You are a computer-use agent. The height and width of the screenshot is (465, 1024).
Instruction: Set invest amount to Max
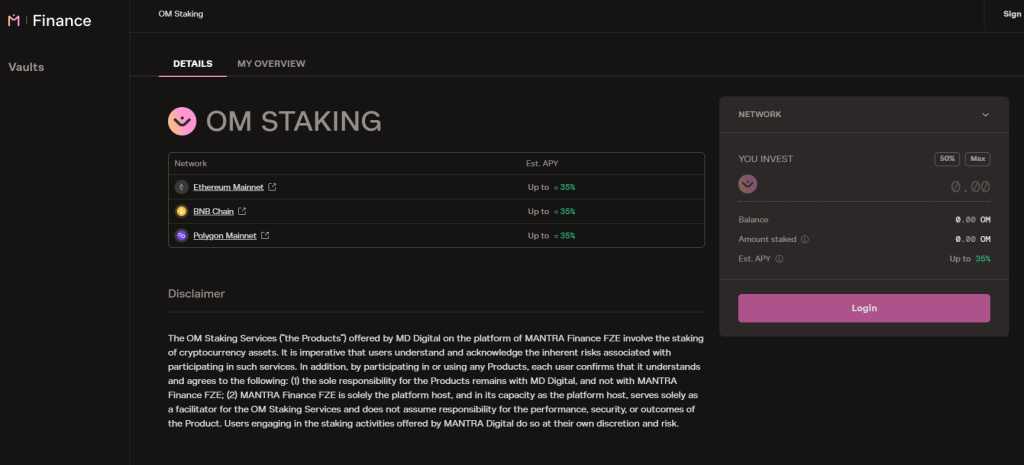[978, 159]
